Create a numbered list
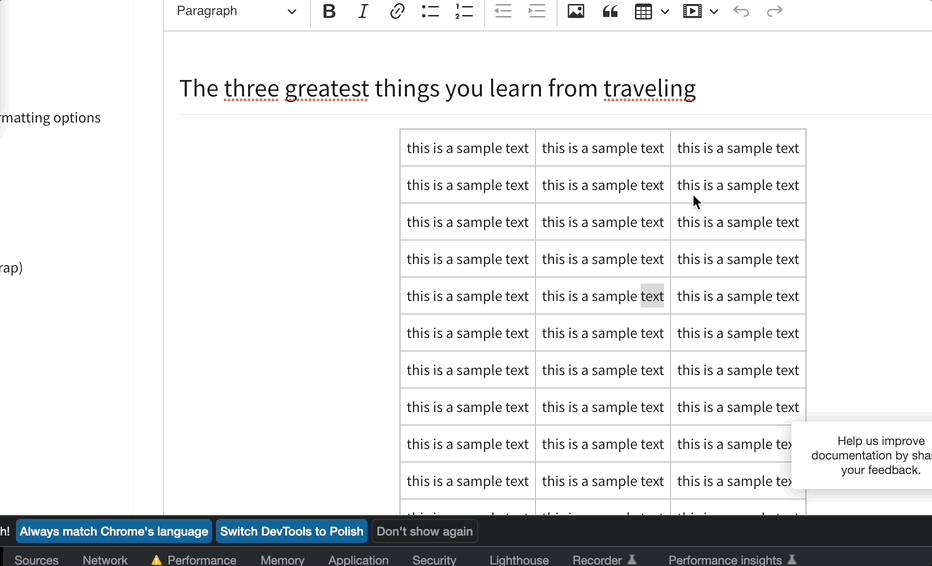932x566 pixels. 464,11
